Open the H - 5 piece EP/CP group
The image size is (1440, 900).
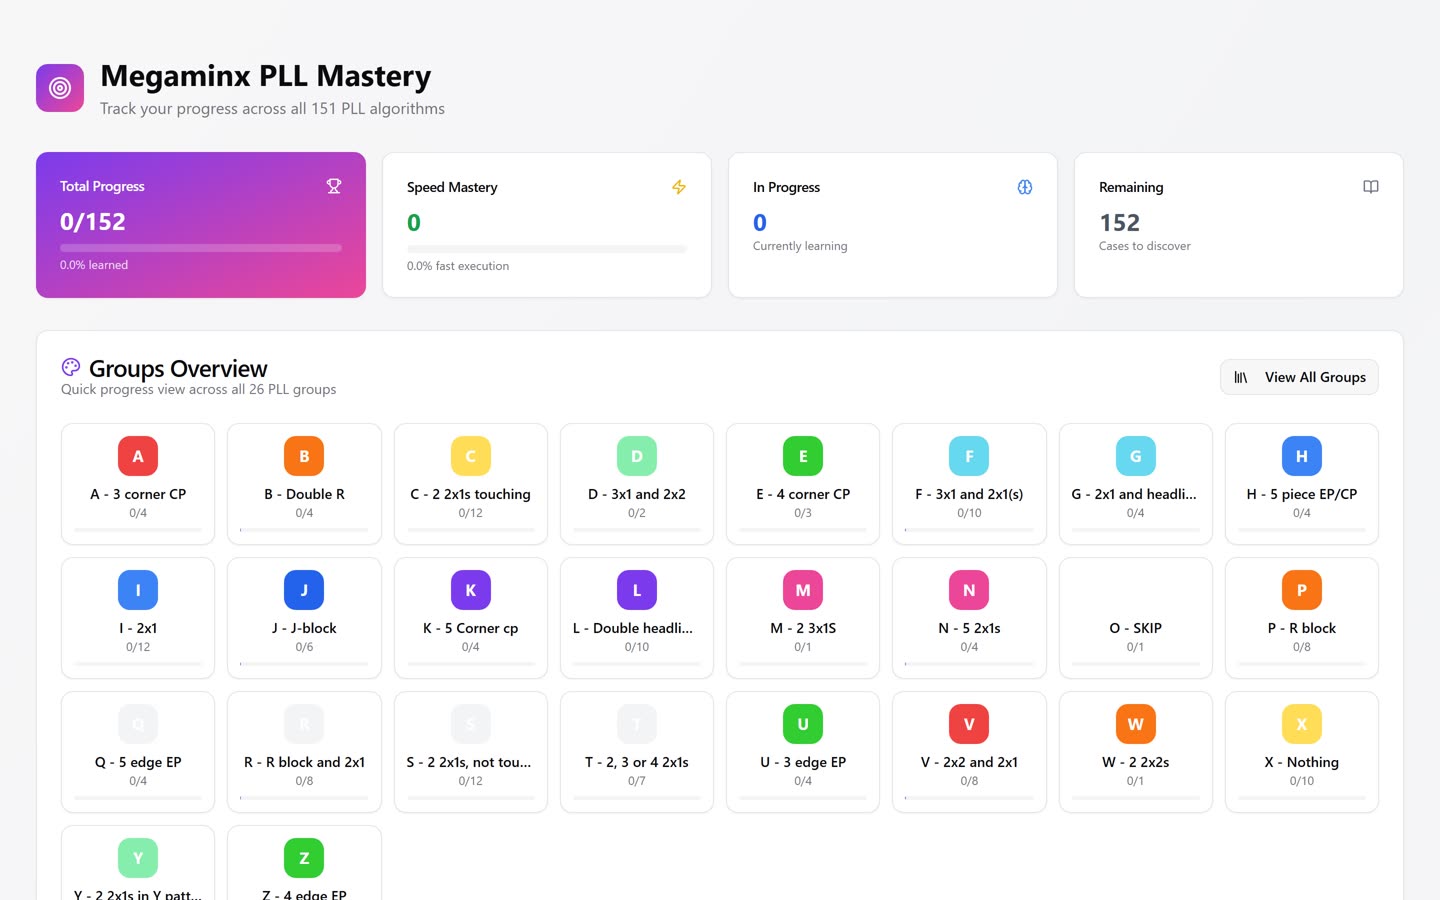click(1301, 484)
